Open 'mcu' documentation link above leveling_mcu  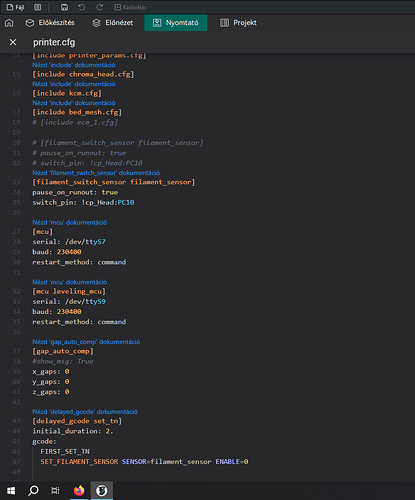click(x=70, y=282)
